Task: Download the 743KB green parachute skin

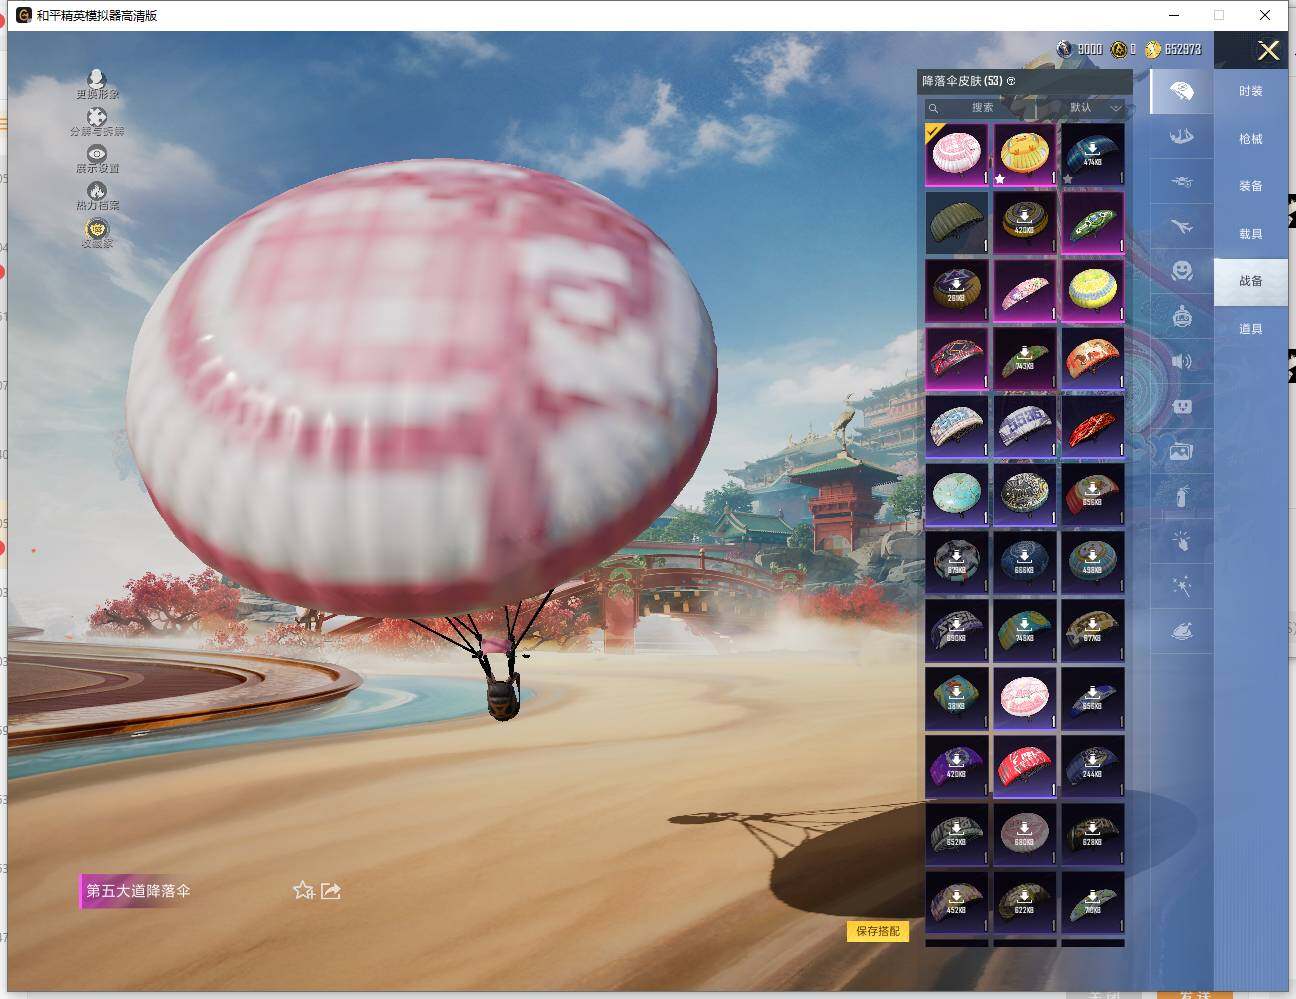Action: click(x=1024, y=359)
